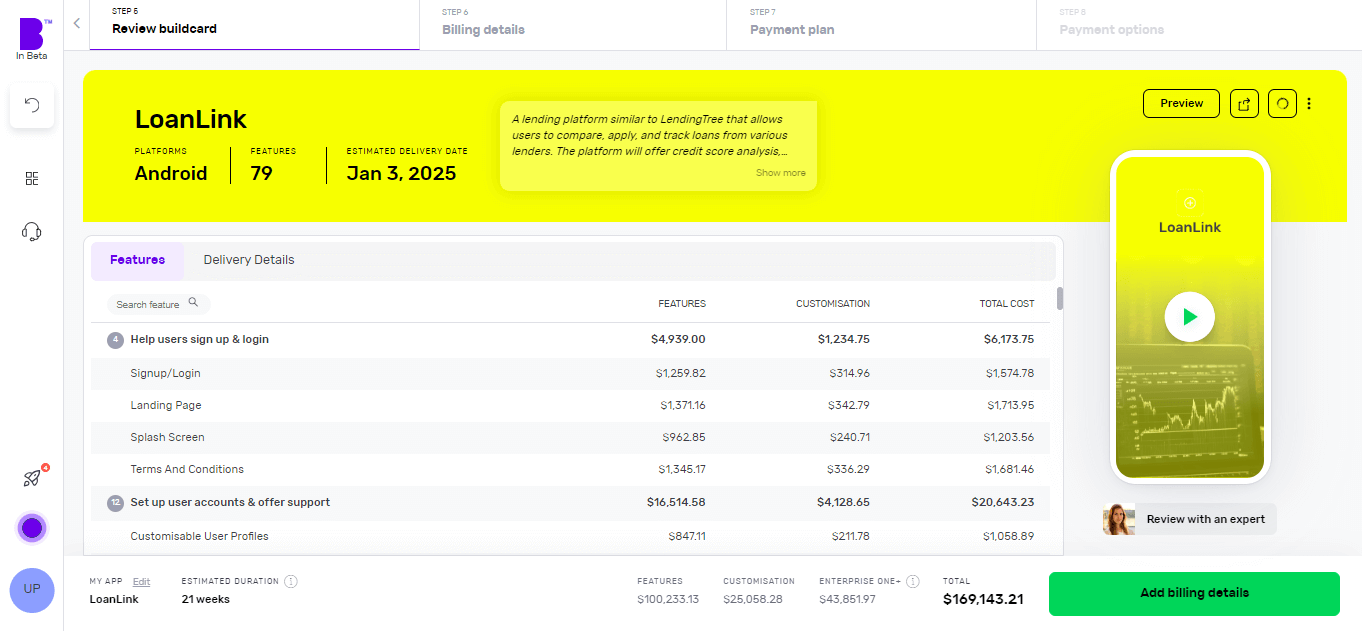Select Step 5 Review buildcard
1362x631 pixels.
[x=254, y=24]
